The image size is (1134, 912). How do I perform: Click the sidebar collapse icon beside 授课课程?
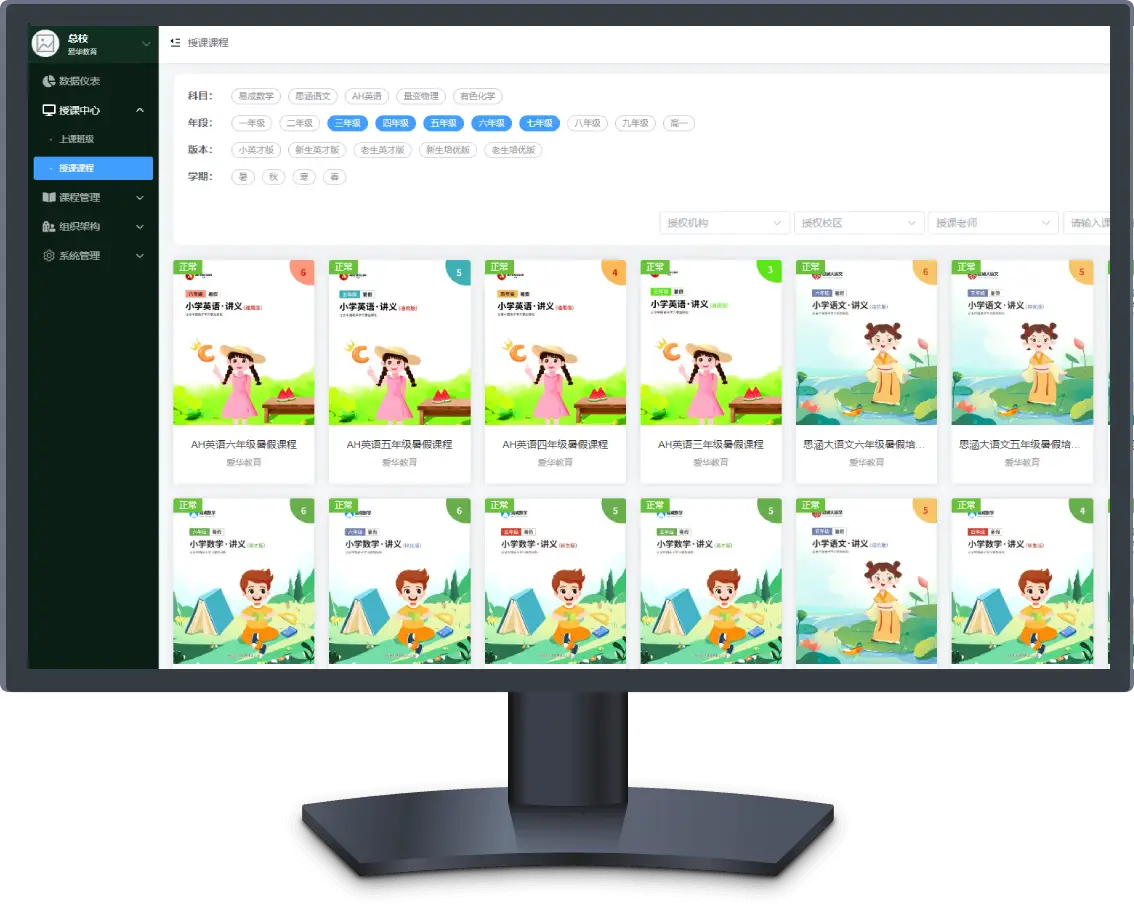pos(175,43)
